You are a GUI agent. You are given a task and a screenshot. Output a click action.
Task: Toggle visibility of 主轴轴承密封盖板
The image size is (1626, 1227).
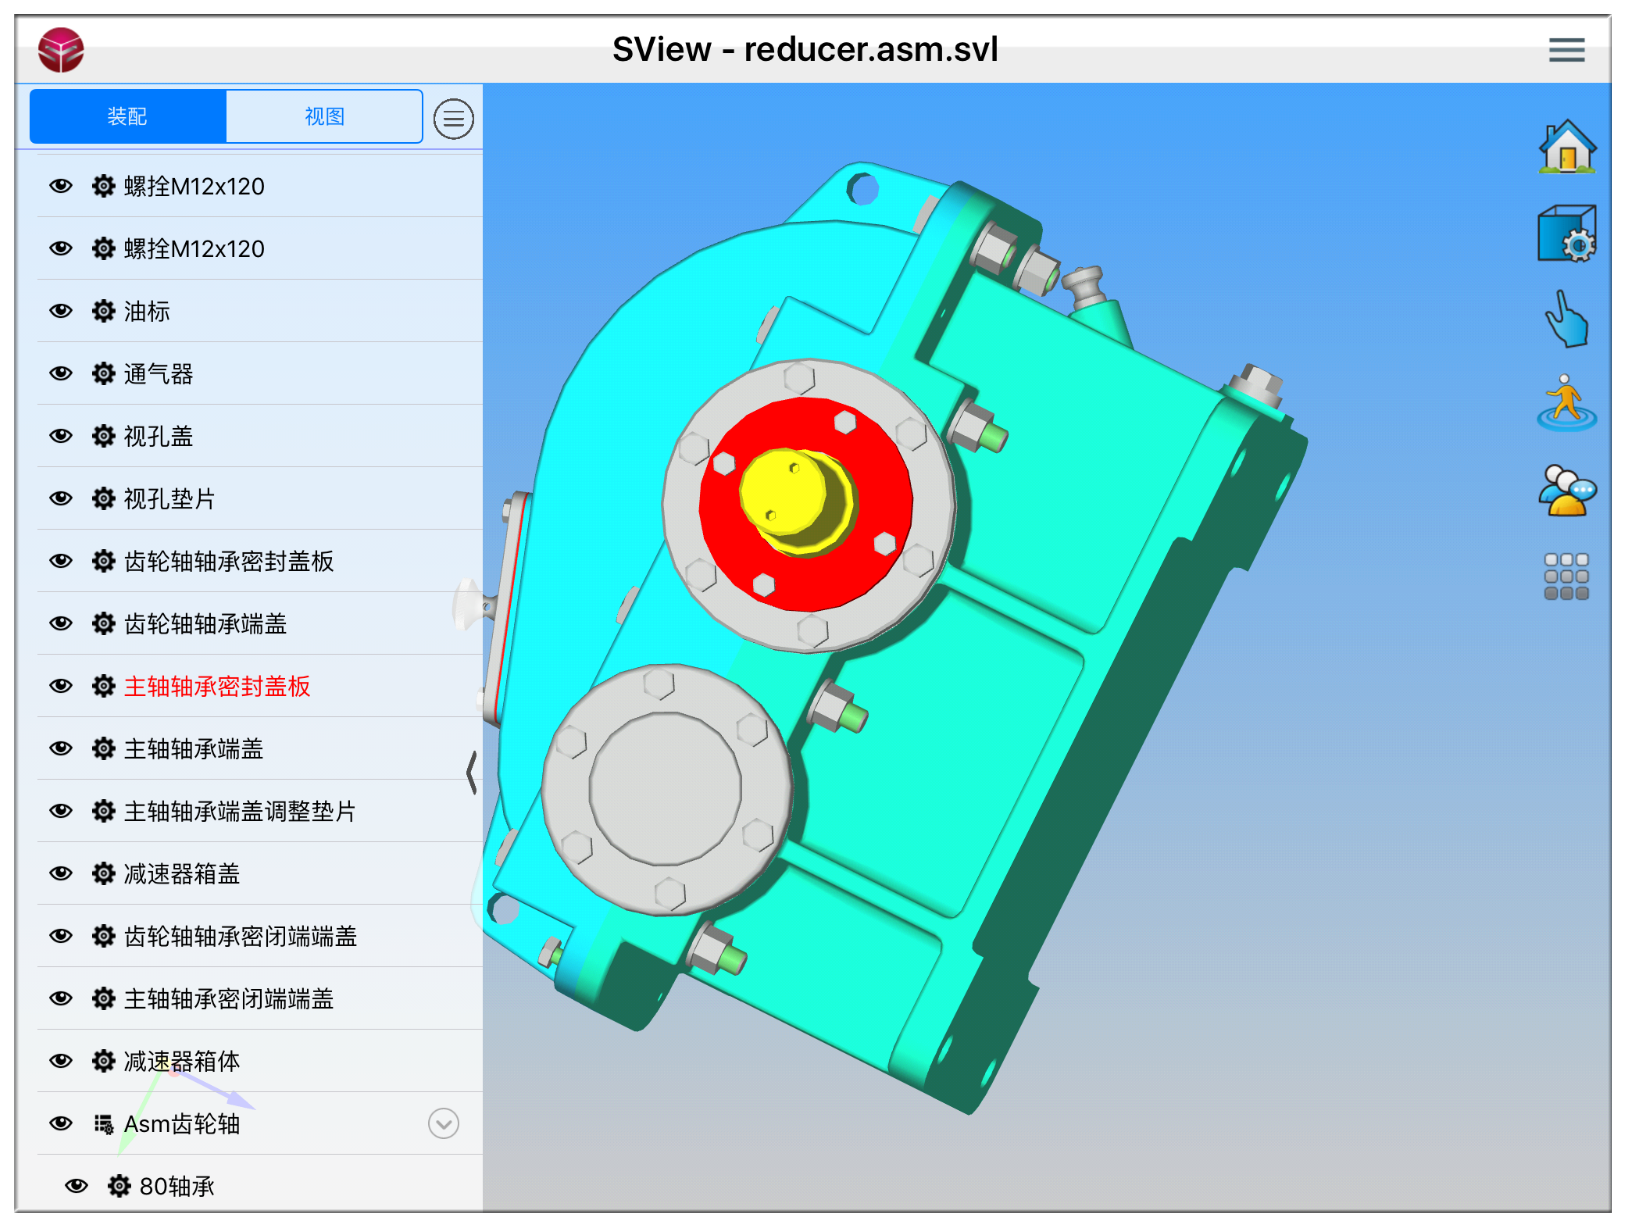click(x=61, y=686)
